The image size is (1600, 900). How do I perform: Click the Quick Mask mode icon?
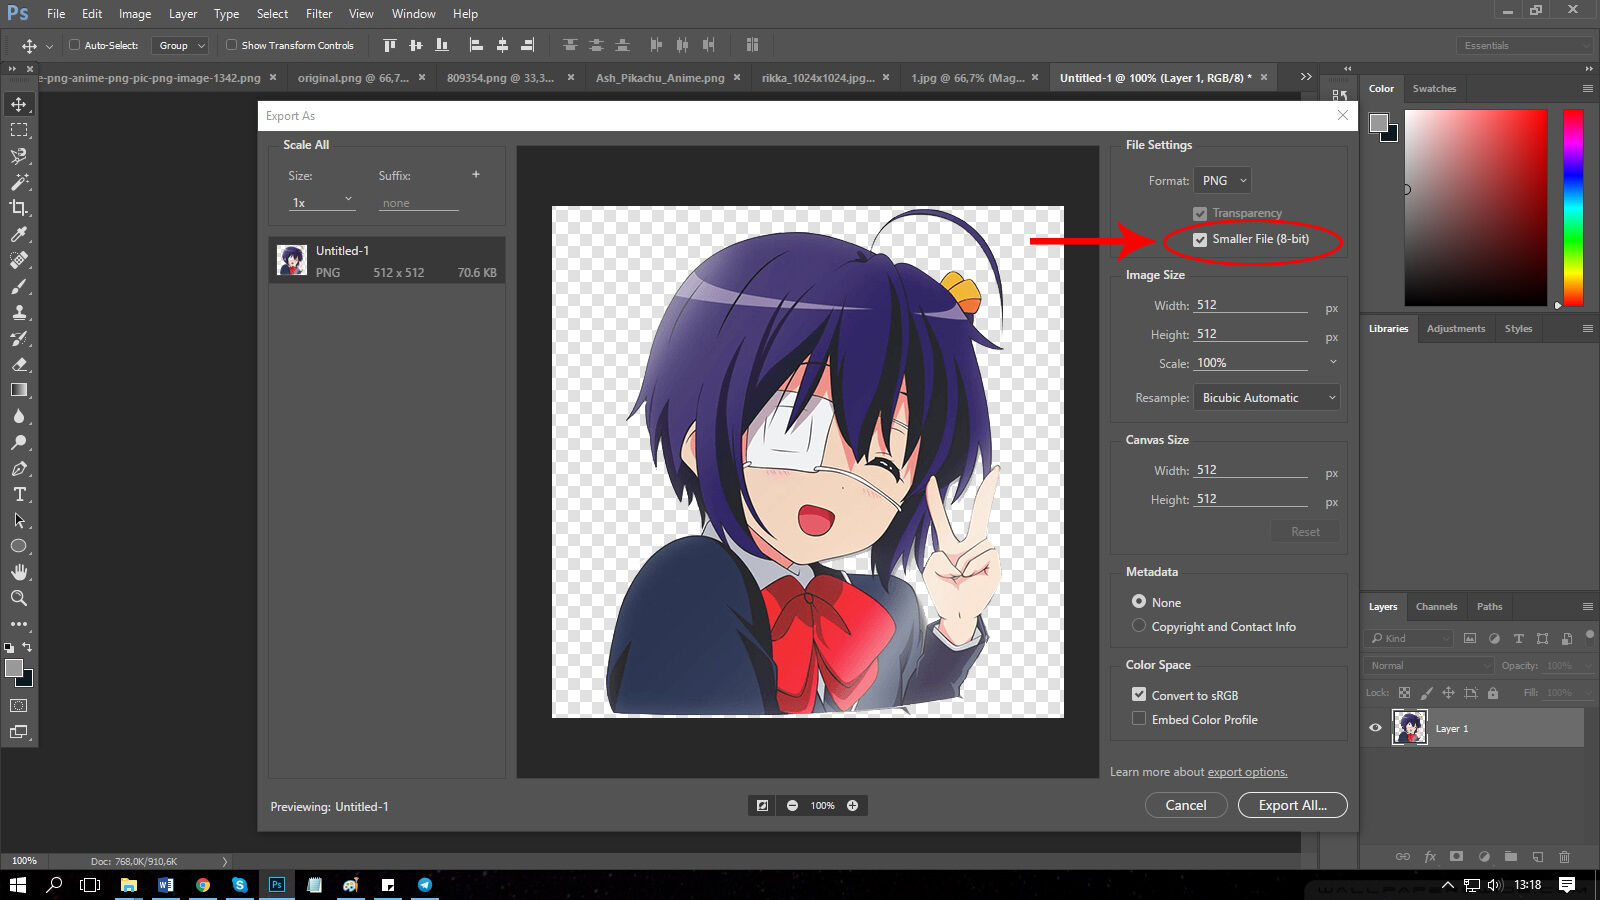19,706
